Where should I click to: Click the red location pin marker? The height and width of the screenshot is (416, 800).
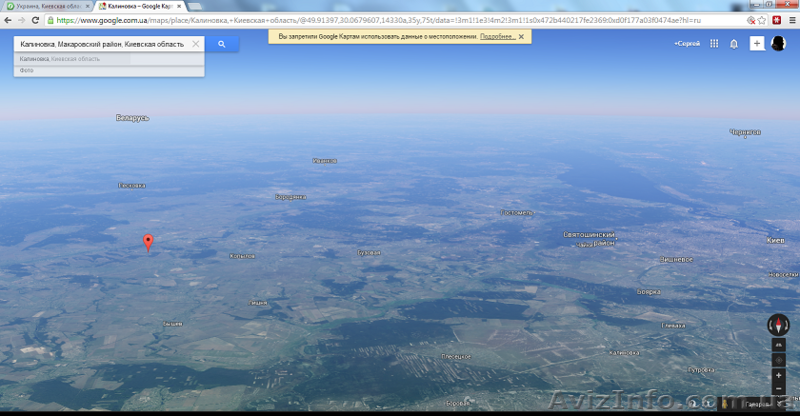(149, 241)
